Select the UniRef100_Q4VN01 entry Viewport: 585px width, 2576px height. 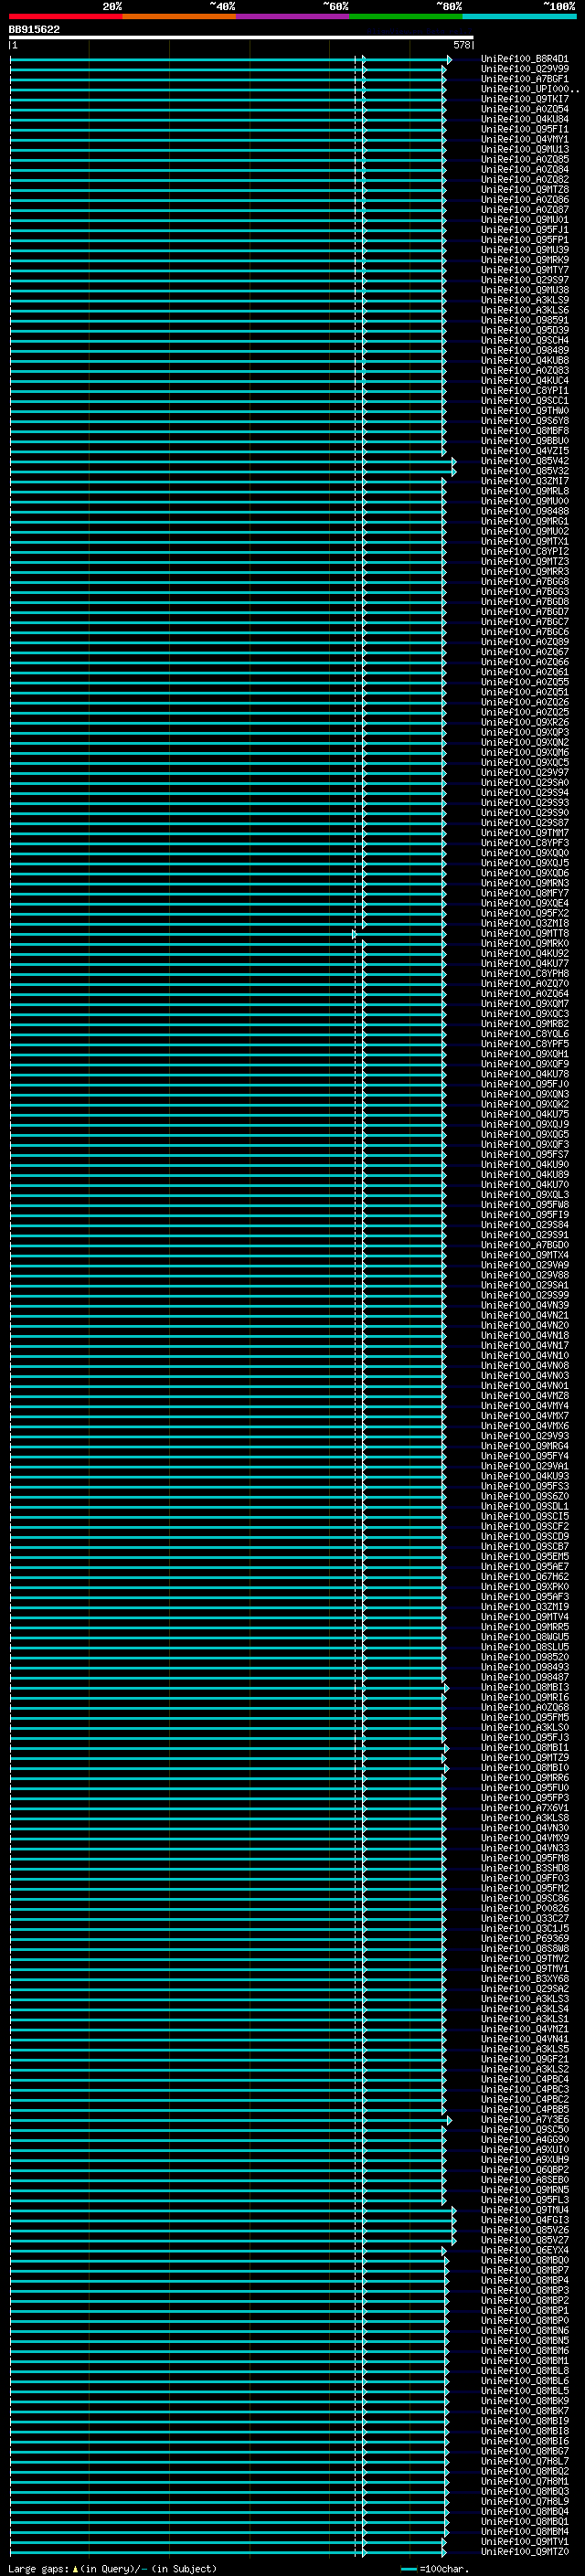coord(524,1386)
